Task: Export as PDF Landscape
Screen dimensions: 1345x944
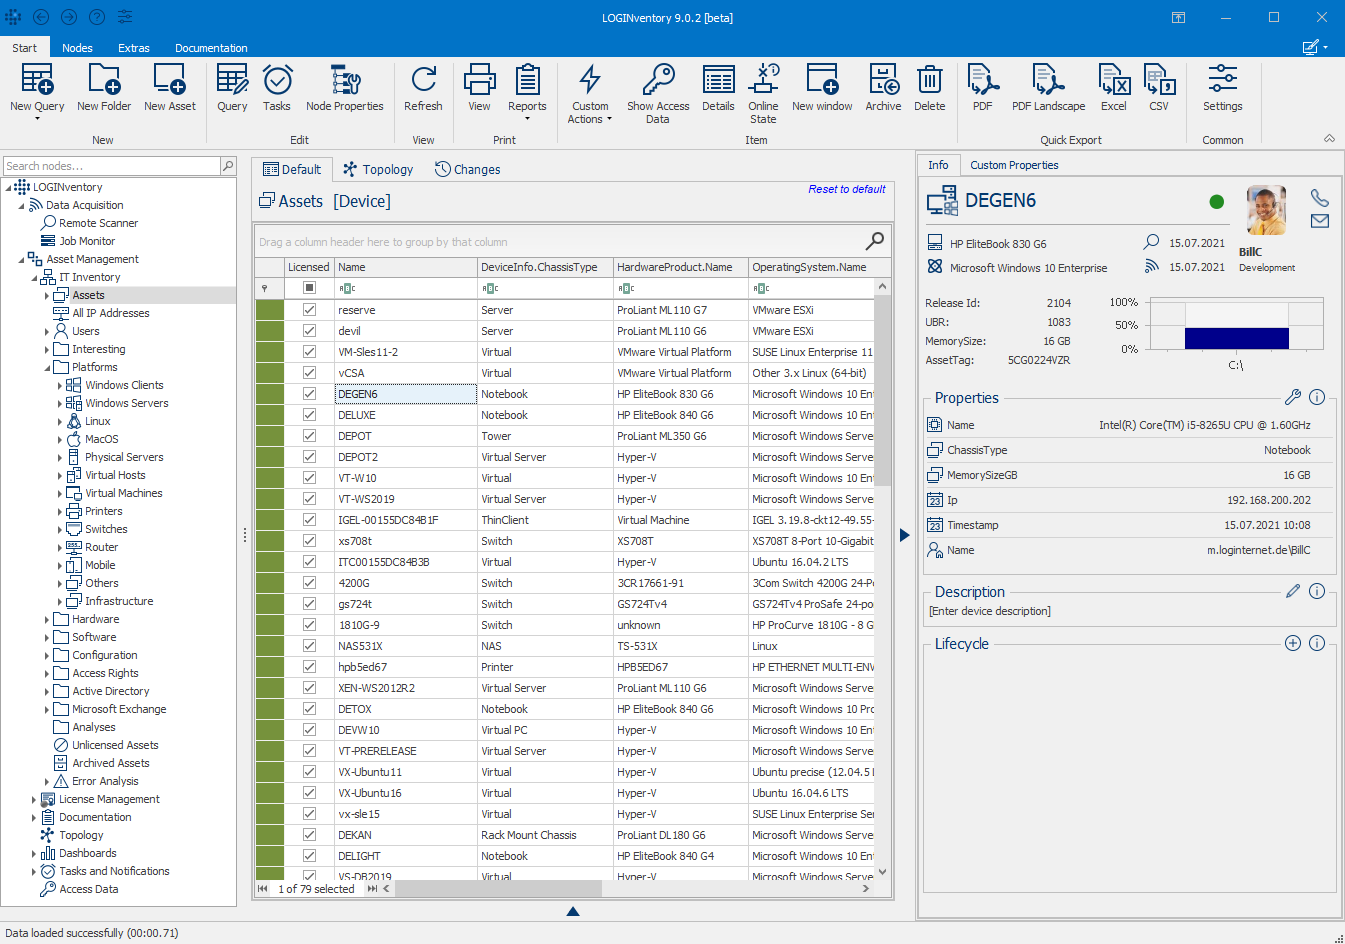Action: coord(1048,88)
